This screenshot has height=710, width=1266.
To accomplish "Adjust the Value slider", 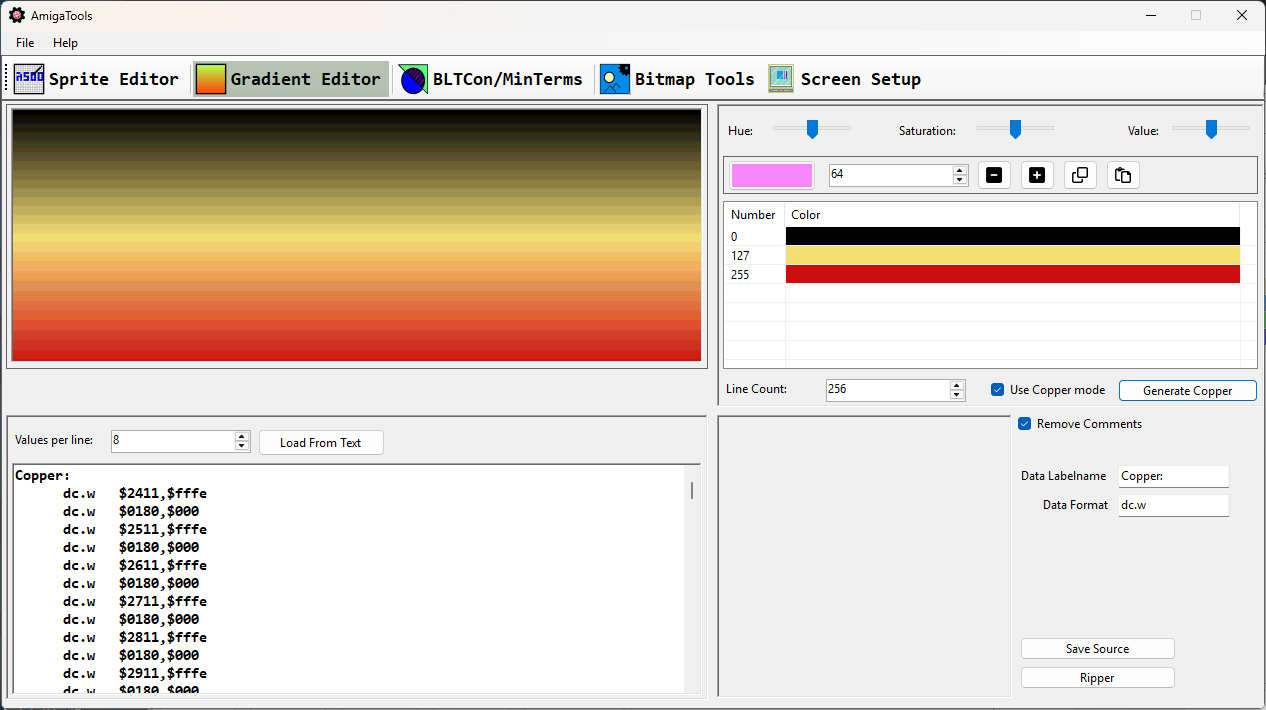I will tap(1211, 129).
